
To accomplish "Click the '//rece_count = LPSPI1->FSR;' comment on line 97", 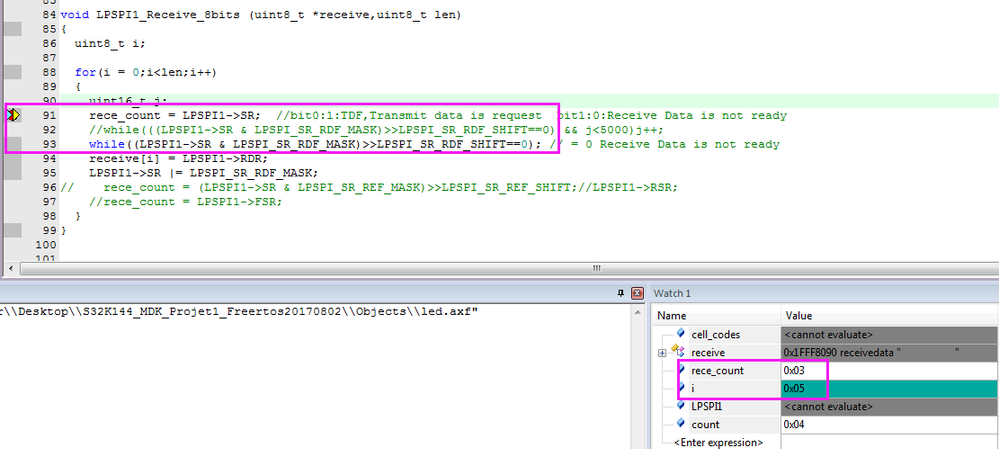I will click(185, 201).
